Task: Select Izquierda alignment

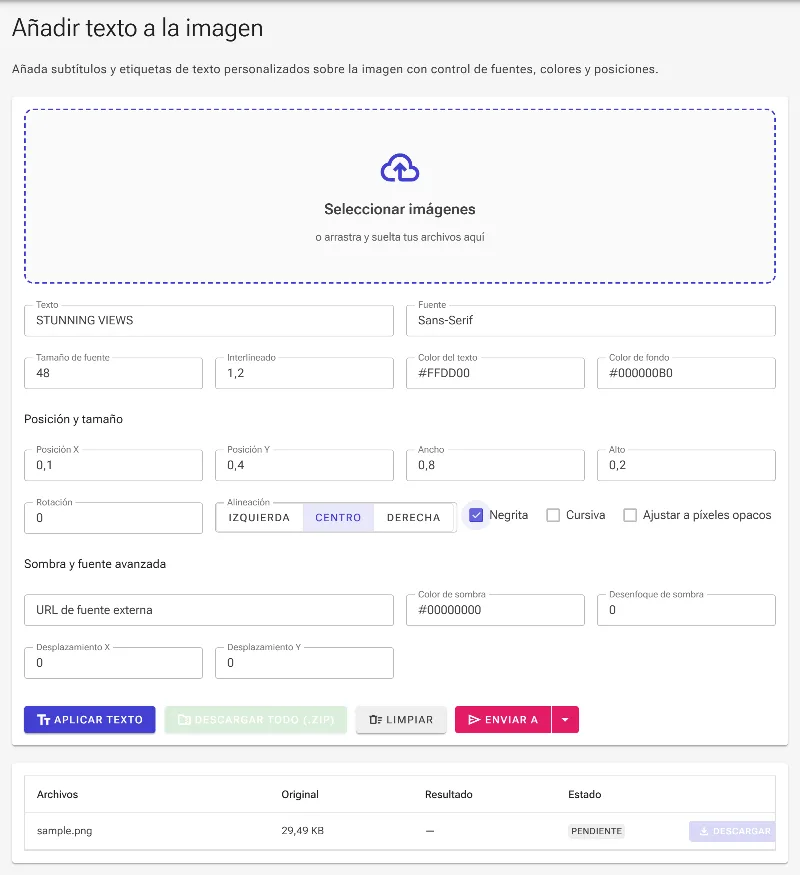Action: [259, 518]
